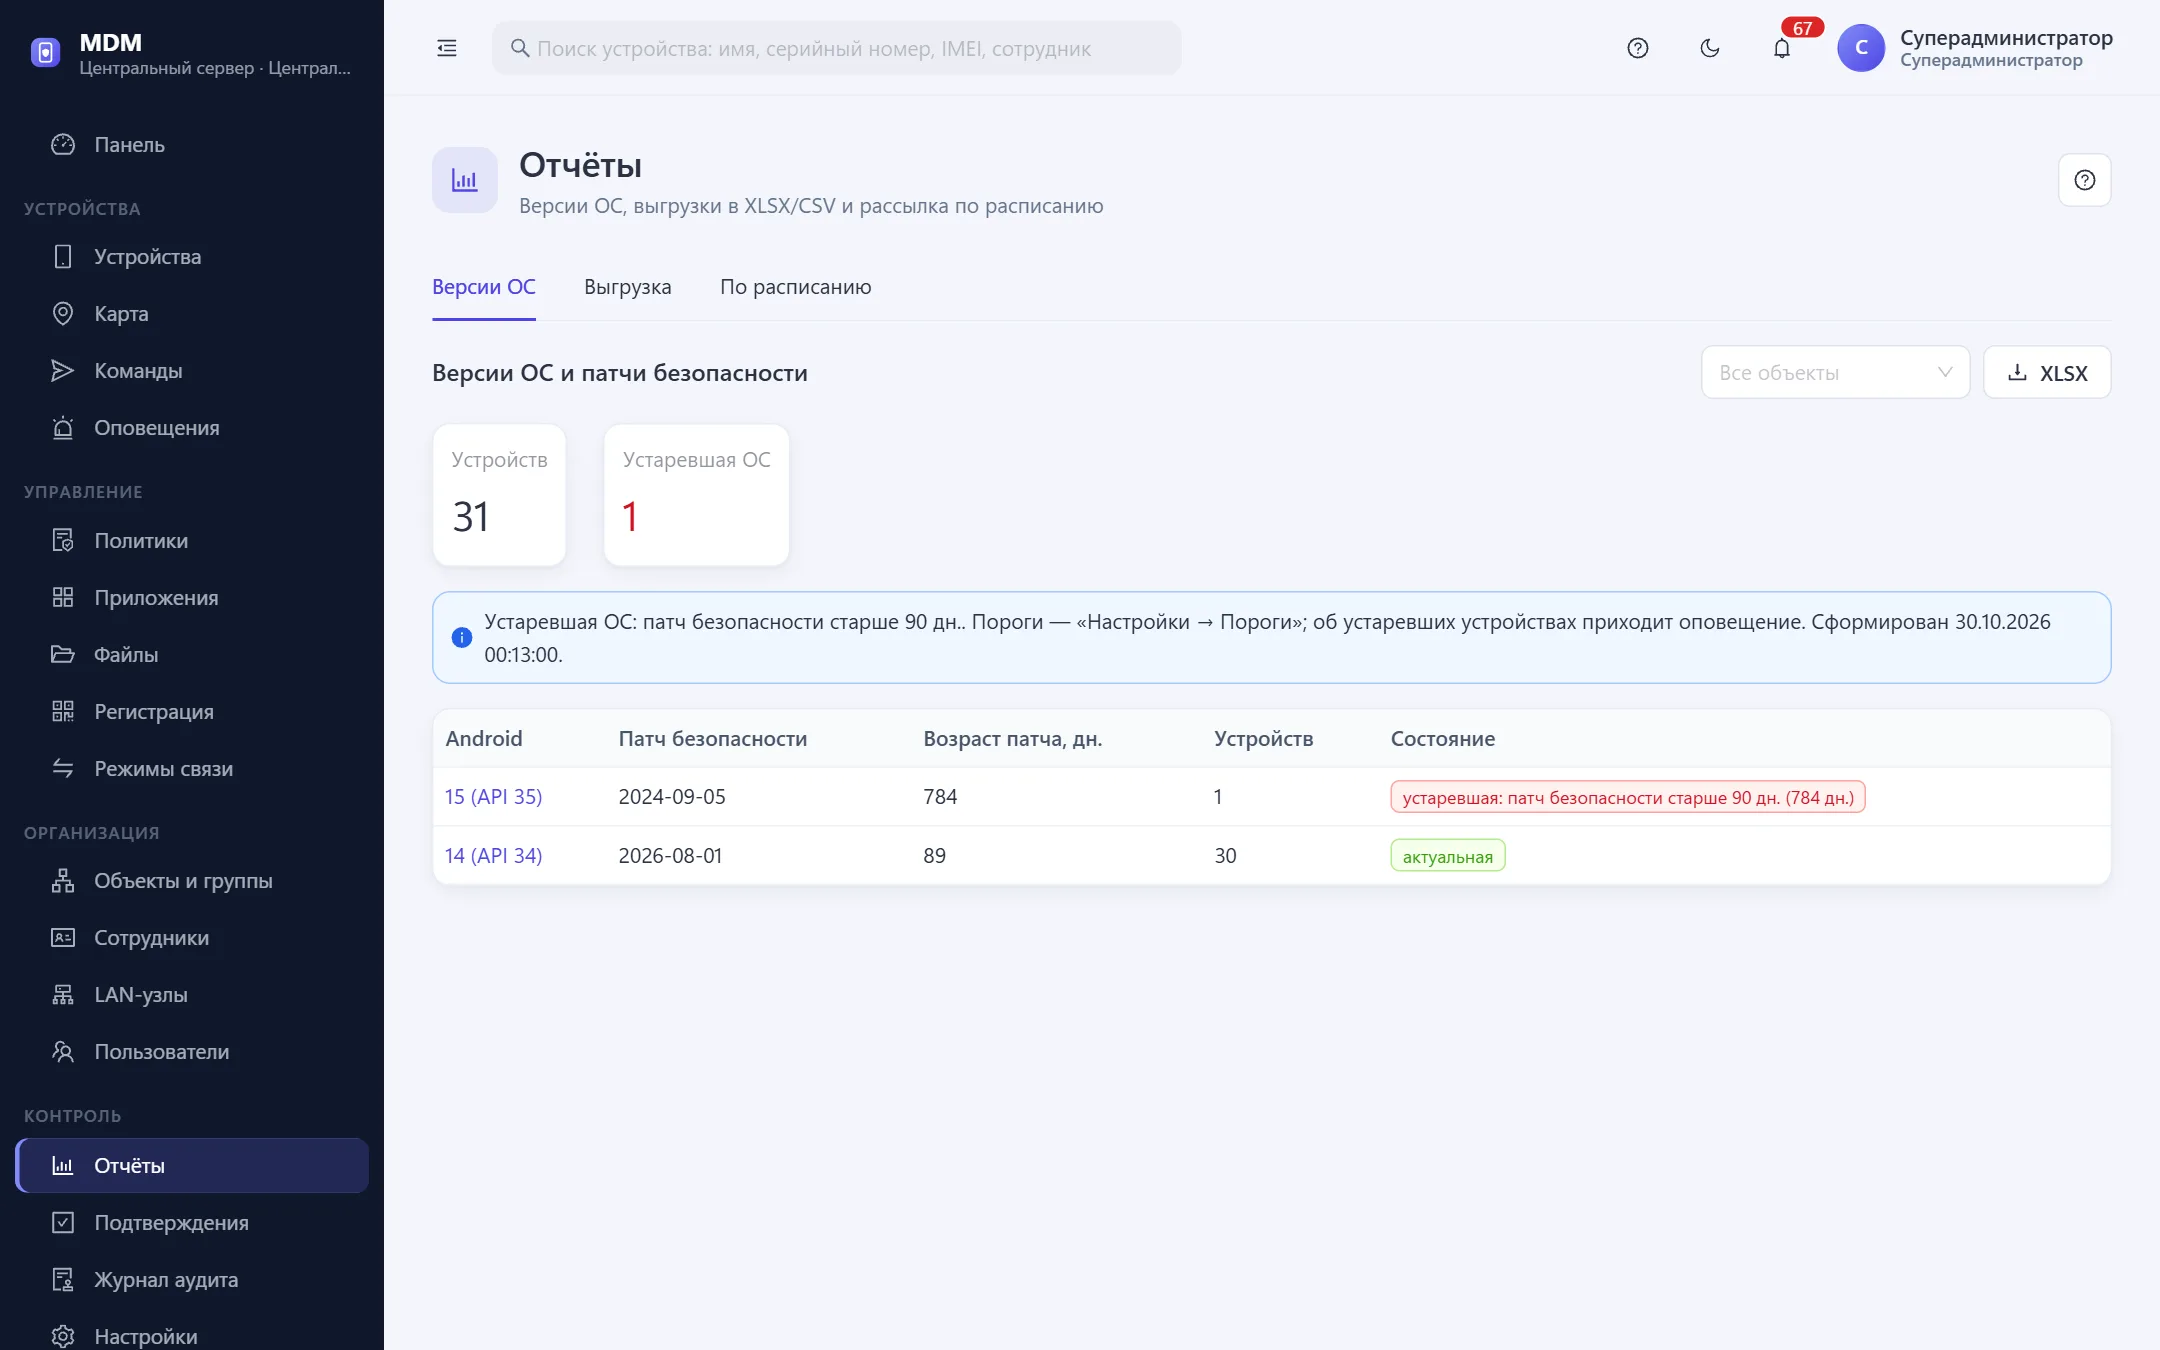This screenshot has height=1350, width=2160.
Task: Click the MDM logo icon
Action: click(x=45, y=52)
